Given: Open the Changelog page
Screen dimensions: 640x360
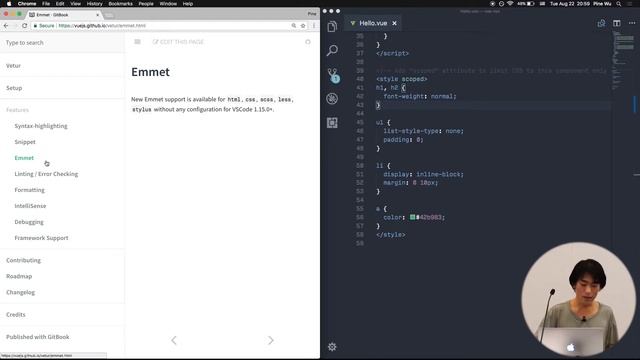Looking at the screenshot, I should point(20,292).
